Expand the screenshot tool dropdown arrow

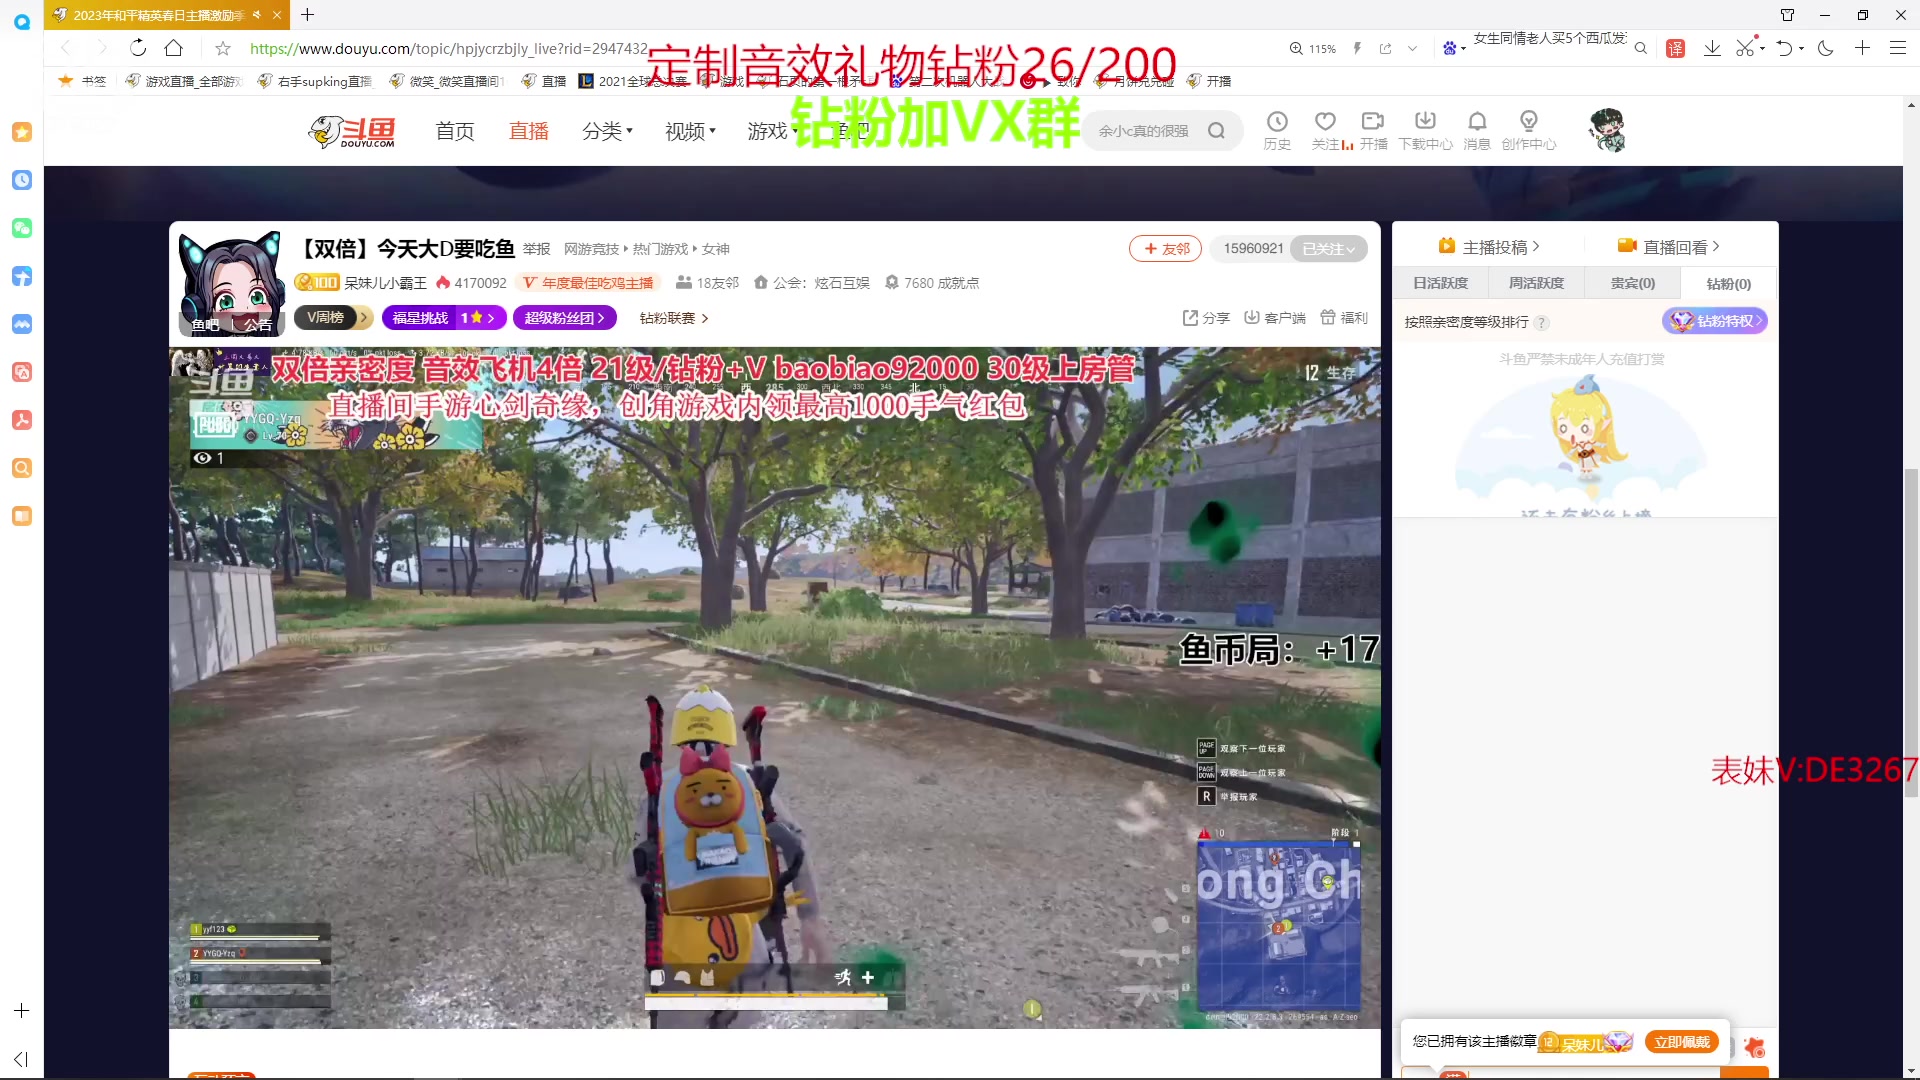coord(1762,48)
